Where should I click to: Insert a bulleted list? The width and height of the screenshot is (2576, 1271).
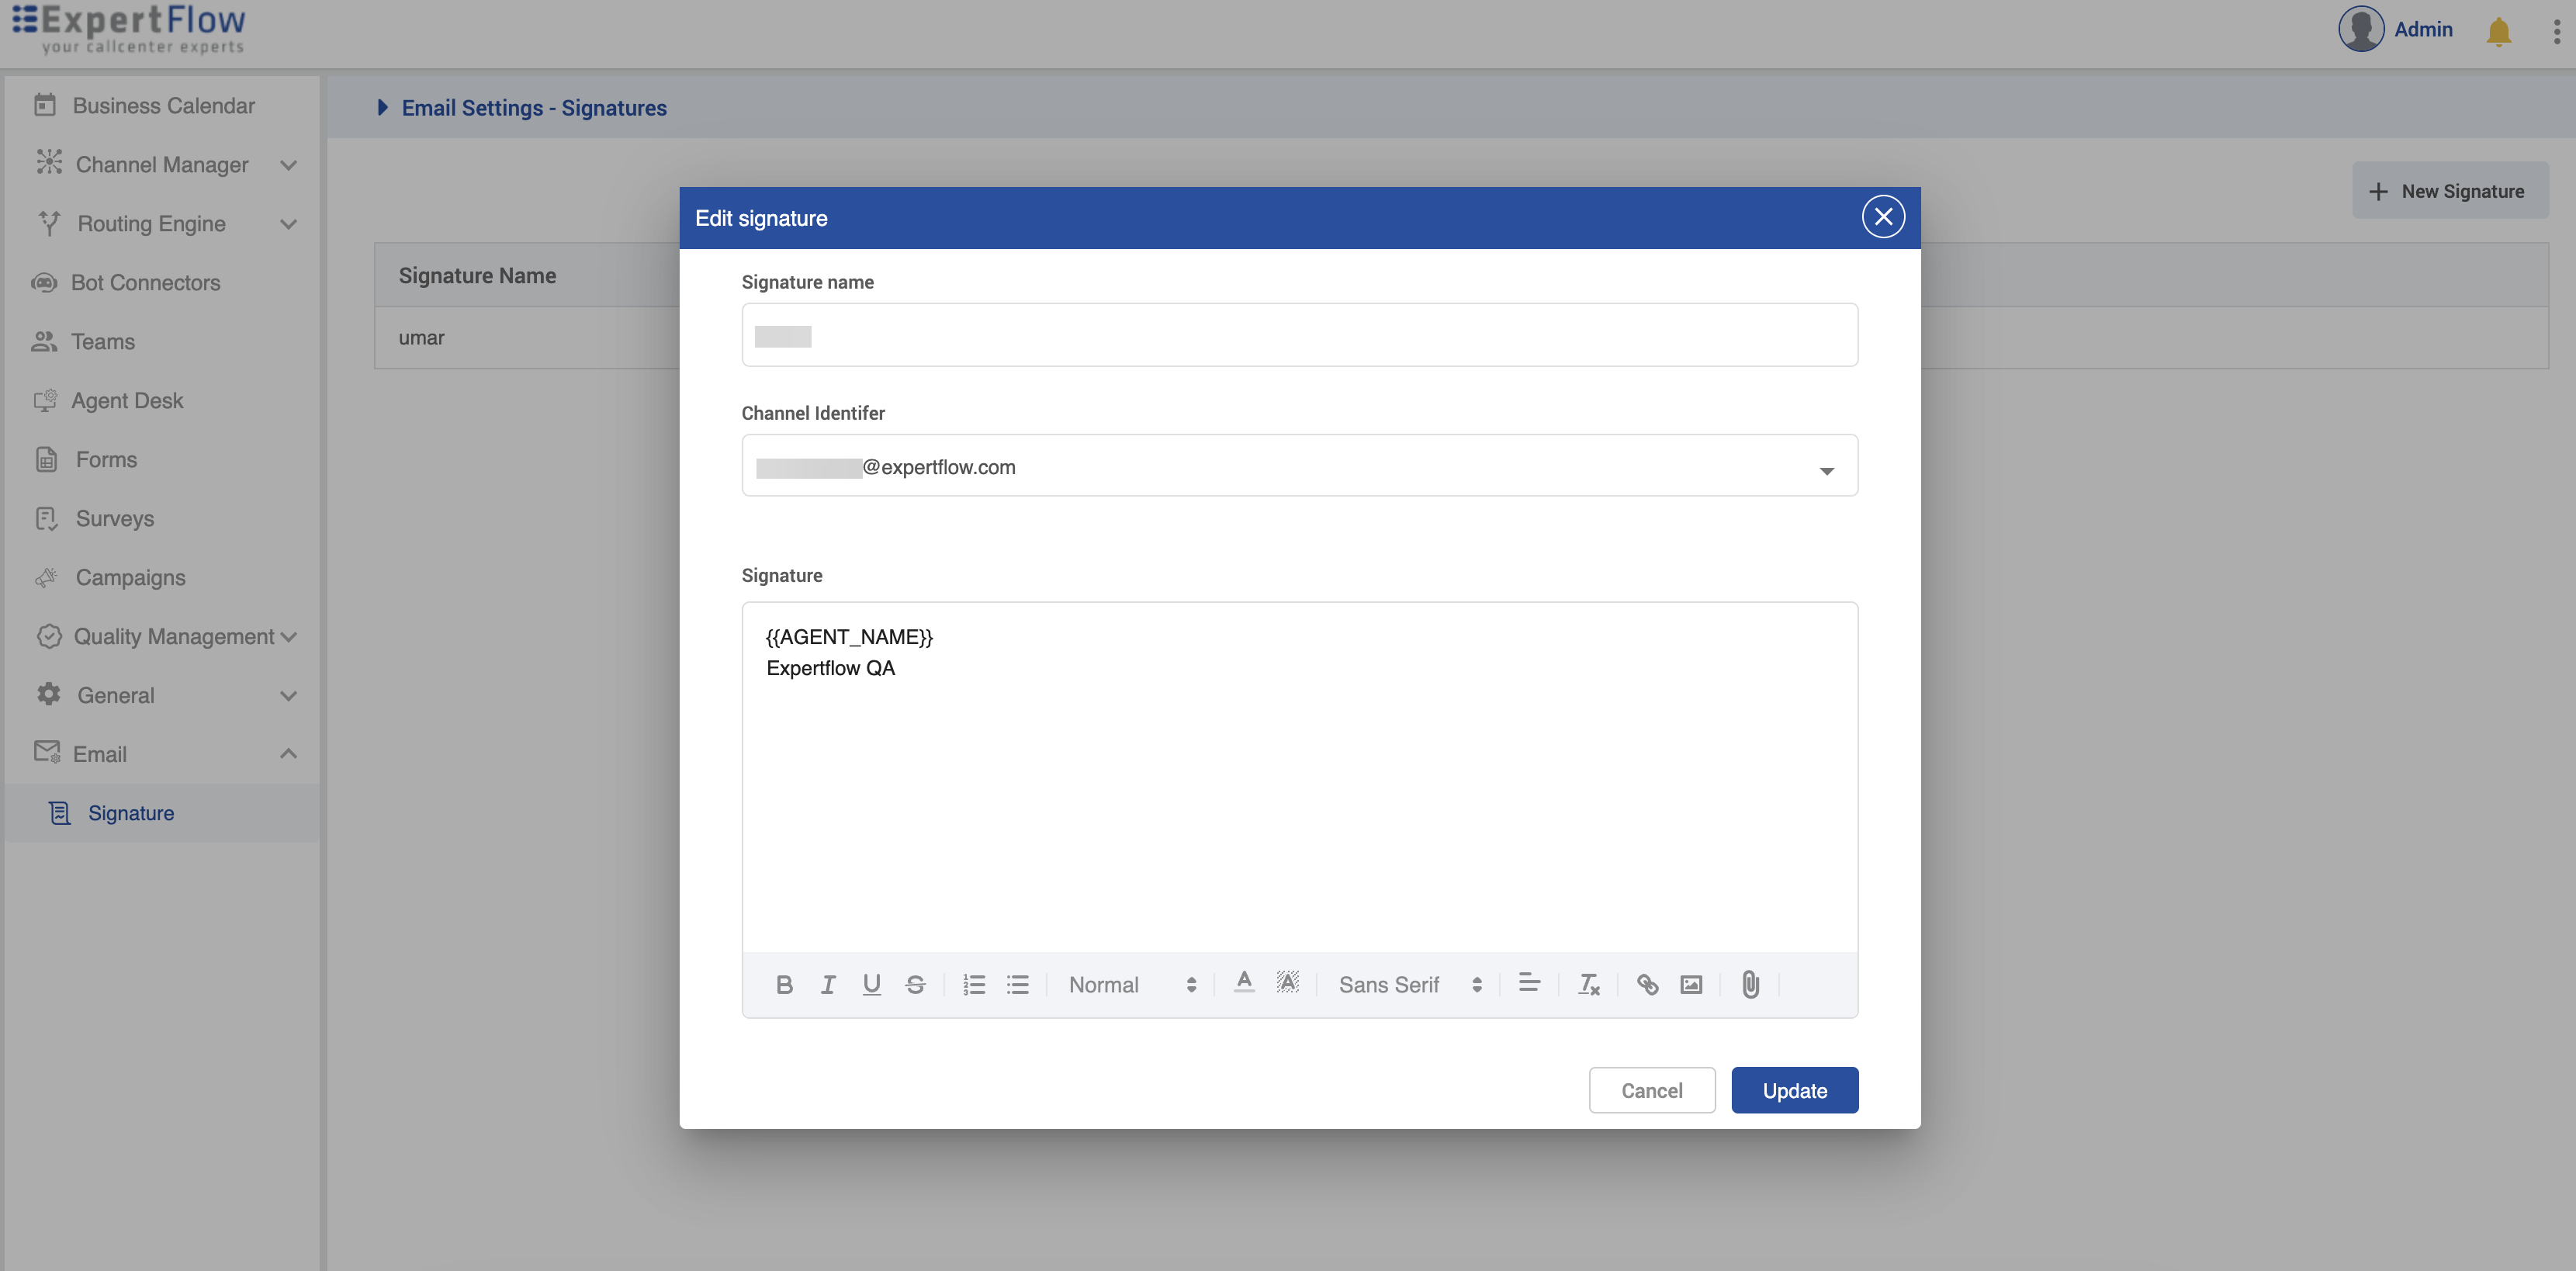click(1017, 984)
